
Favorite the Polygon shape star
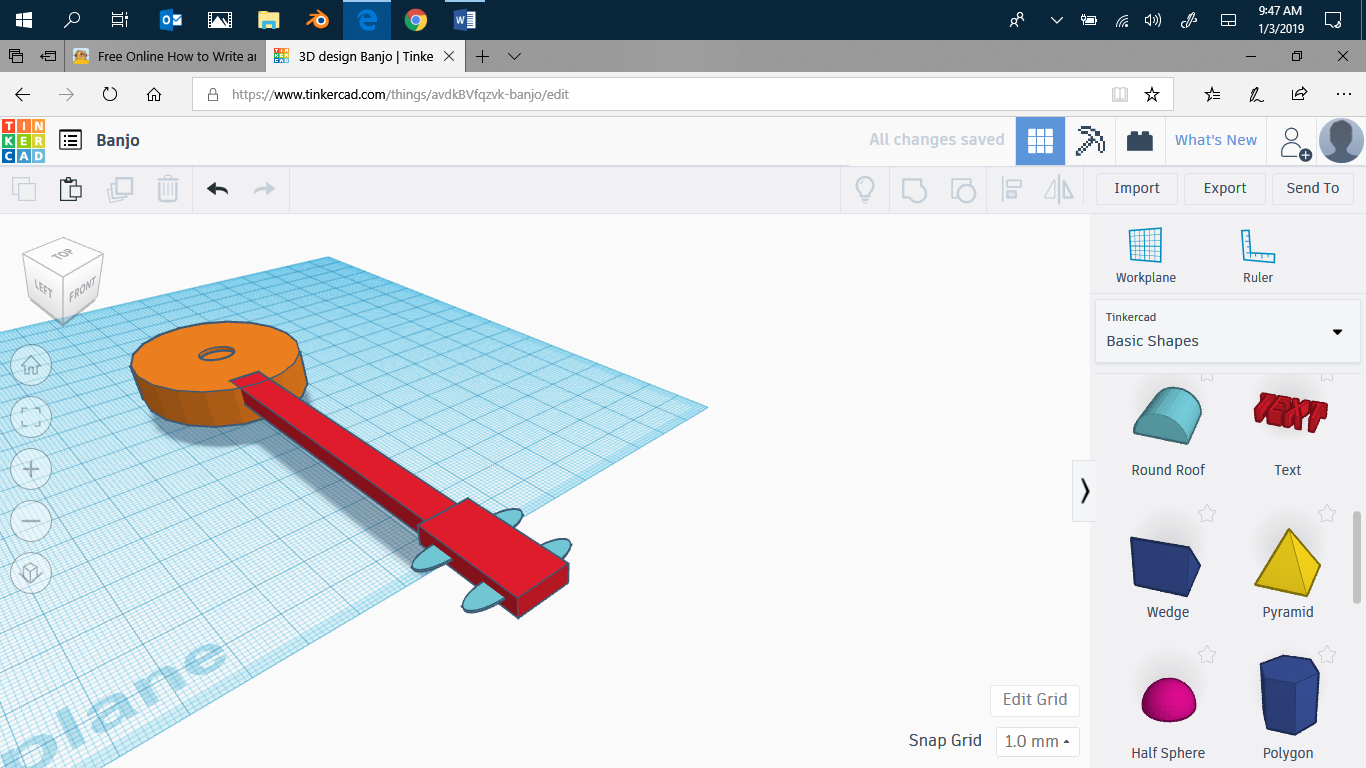[x=1327, y=655]
